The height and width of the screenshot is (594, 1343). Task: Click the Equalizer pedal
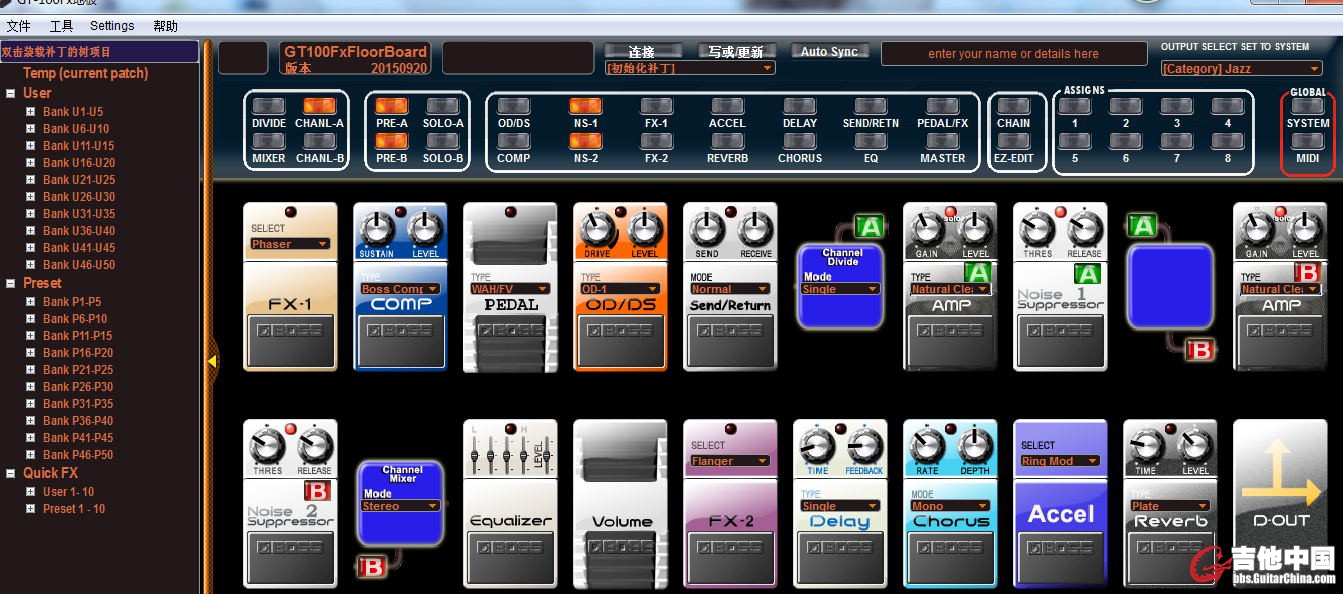[x=510, y=503]
